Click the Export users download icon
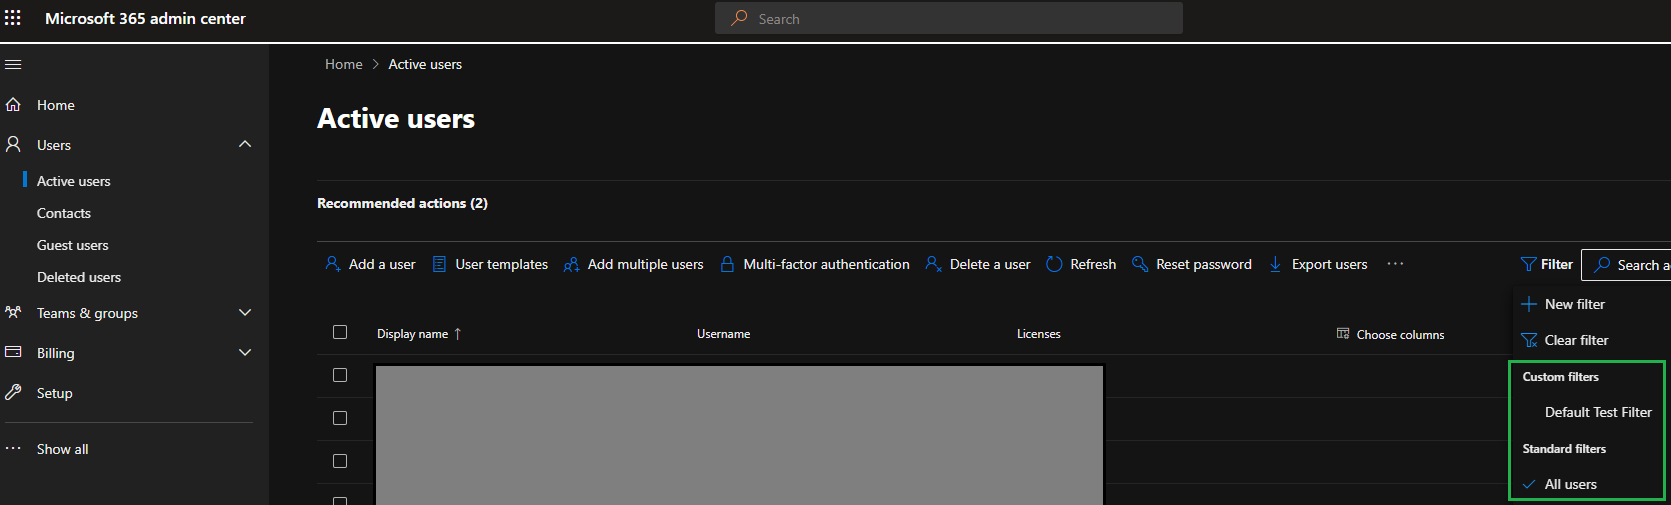Viewport: 1671px width, 505px height. 1275,264
